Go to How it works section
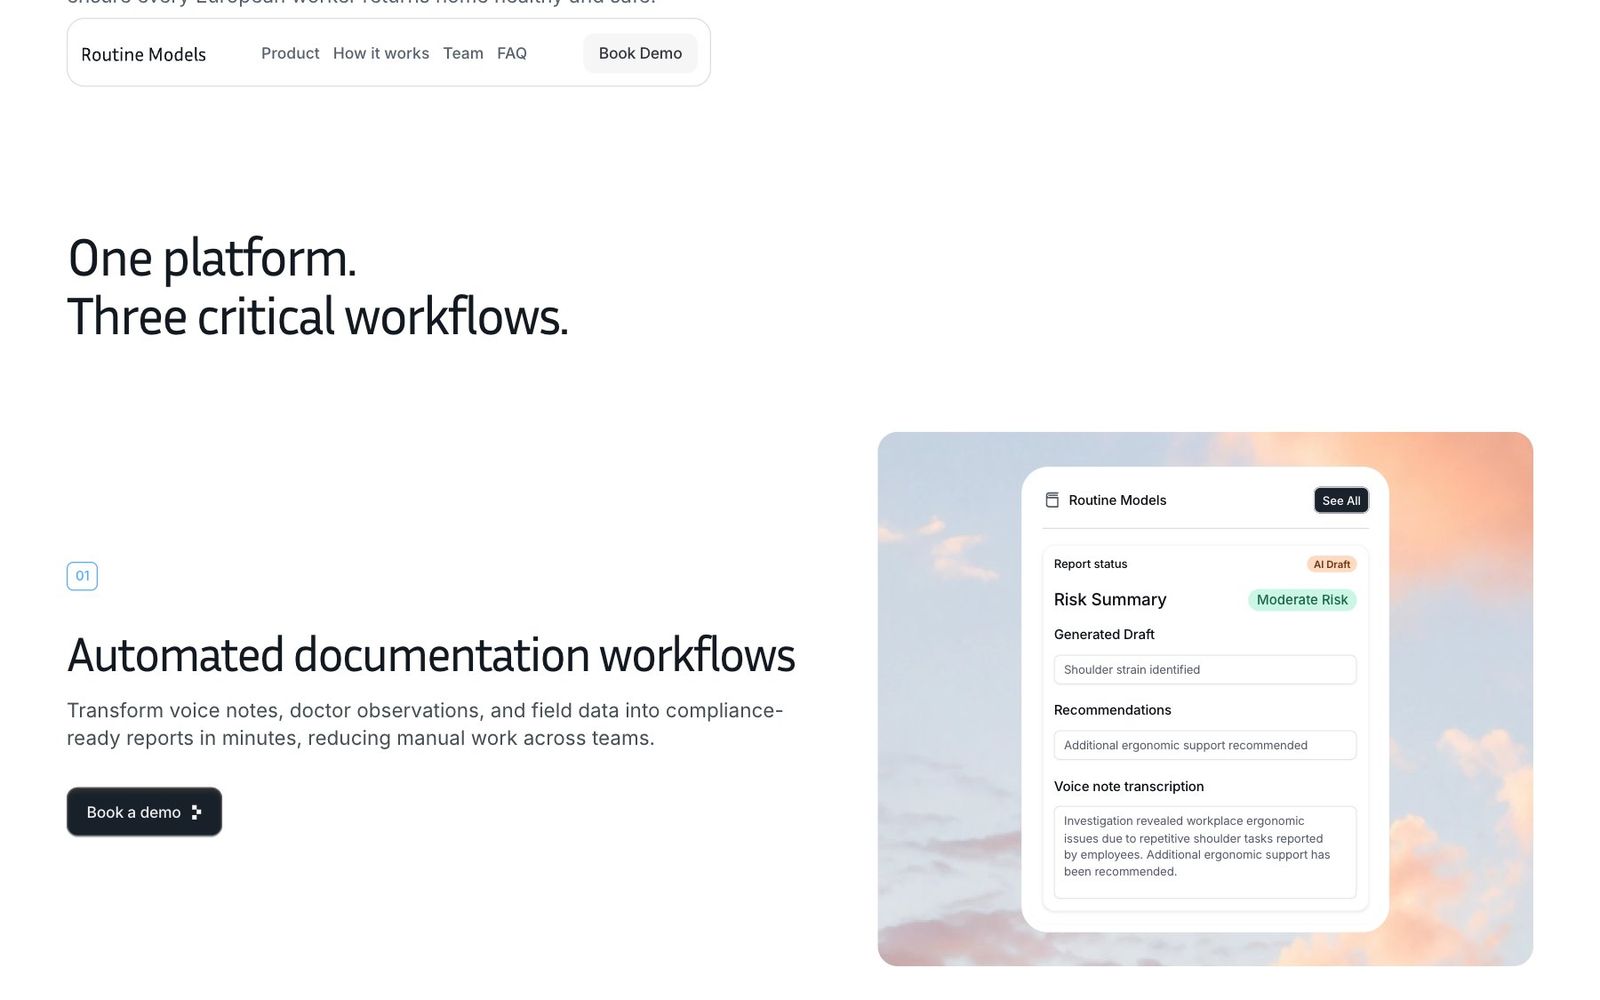The height and width of the screenshot is (1000, 1600). pos(381,53)
